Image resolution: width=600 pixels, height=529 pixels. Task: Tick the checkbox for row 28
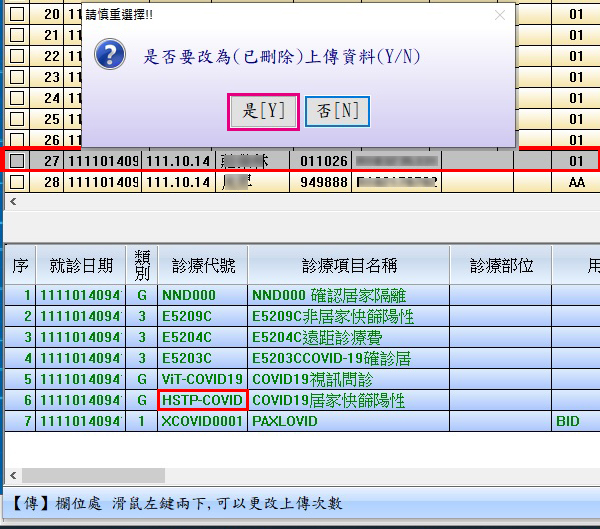click(x=17, y=182)
